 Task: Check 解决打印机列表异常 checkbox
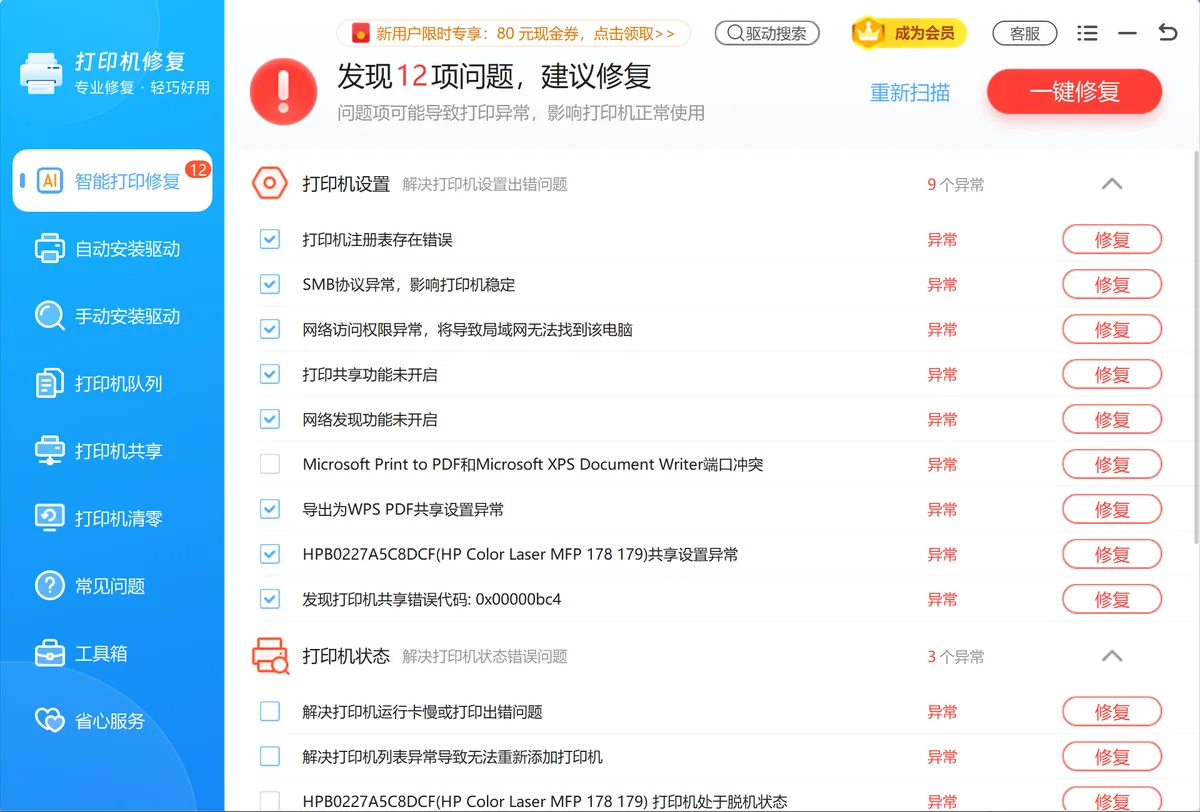point(269,756)
